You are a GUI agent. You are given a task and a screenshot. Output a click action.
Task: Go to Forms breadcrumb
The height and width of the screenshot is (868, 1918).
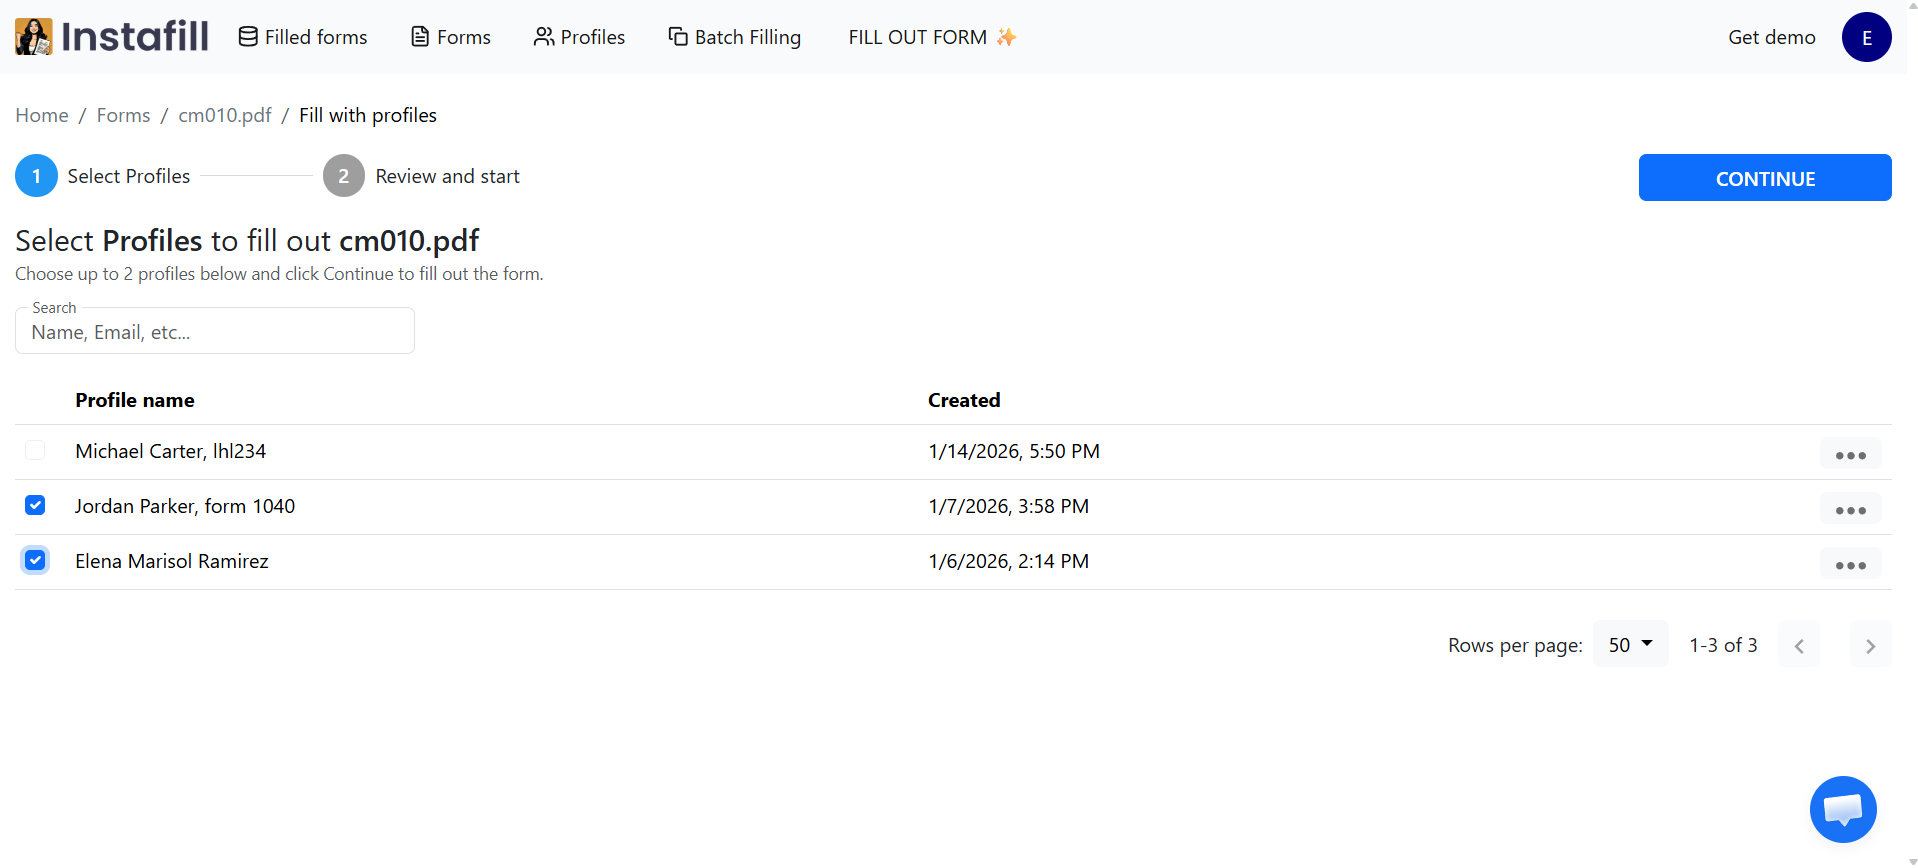123,115
